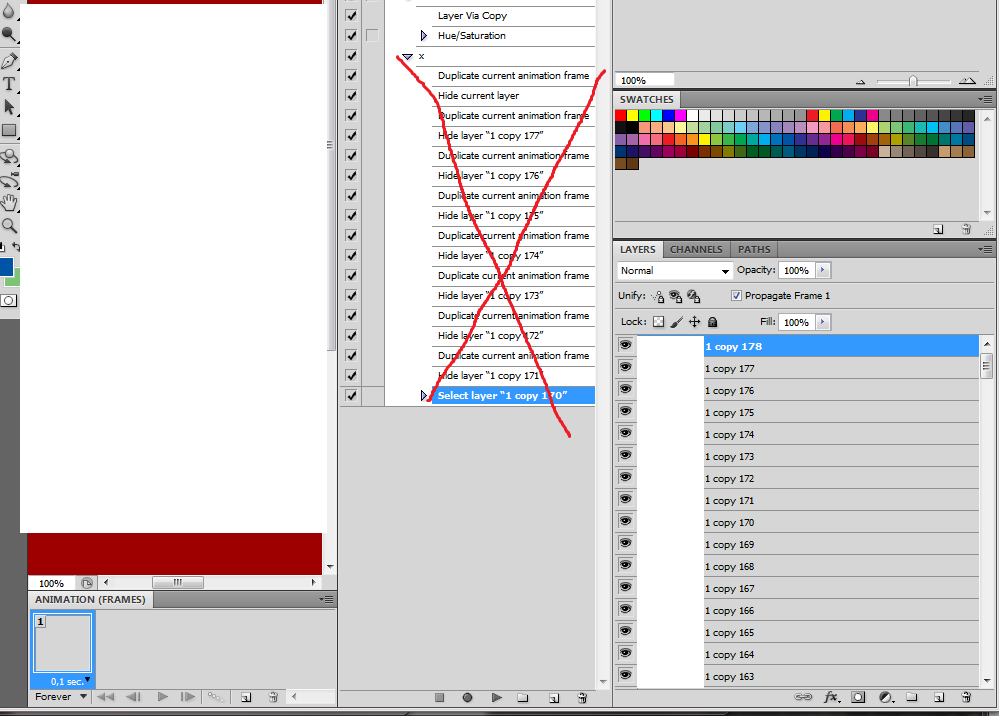
Task: Pick the red swatch in Swatches panel
Action: pos(621,115)
